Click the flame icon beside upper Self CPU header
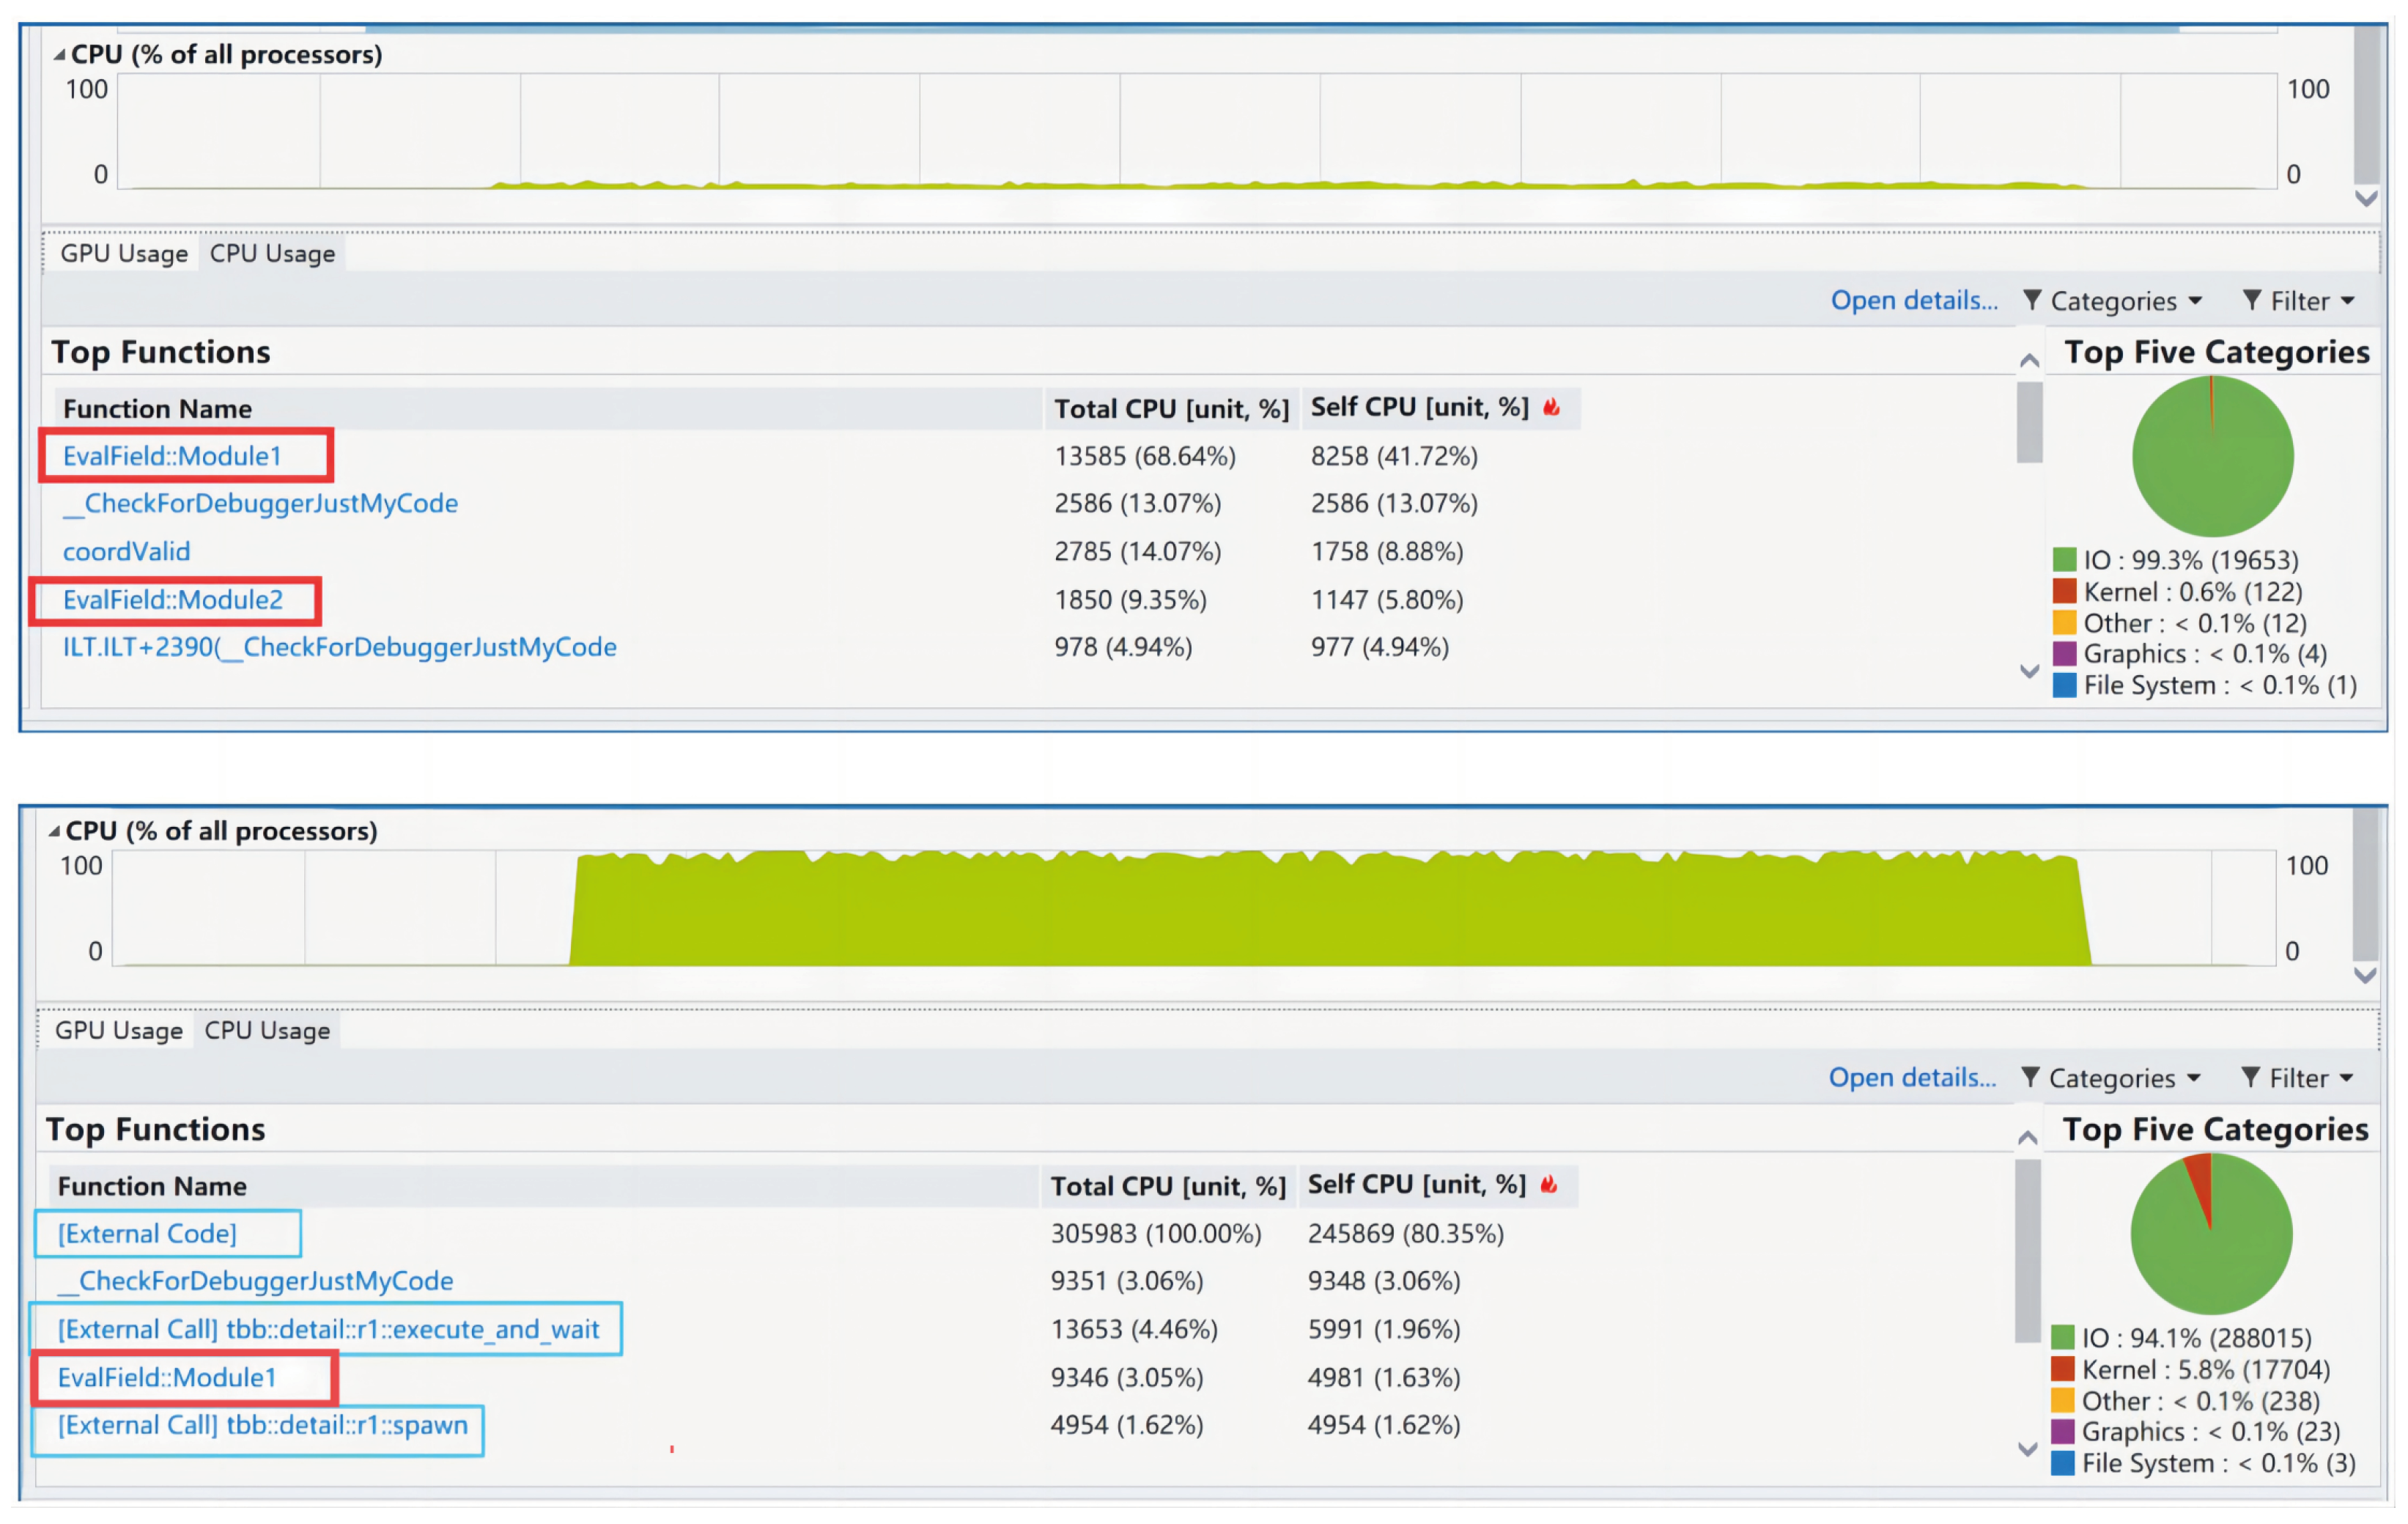Image resolution: width=2408 pixels, height=1524 pixels. tap(1551, 407)
